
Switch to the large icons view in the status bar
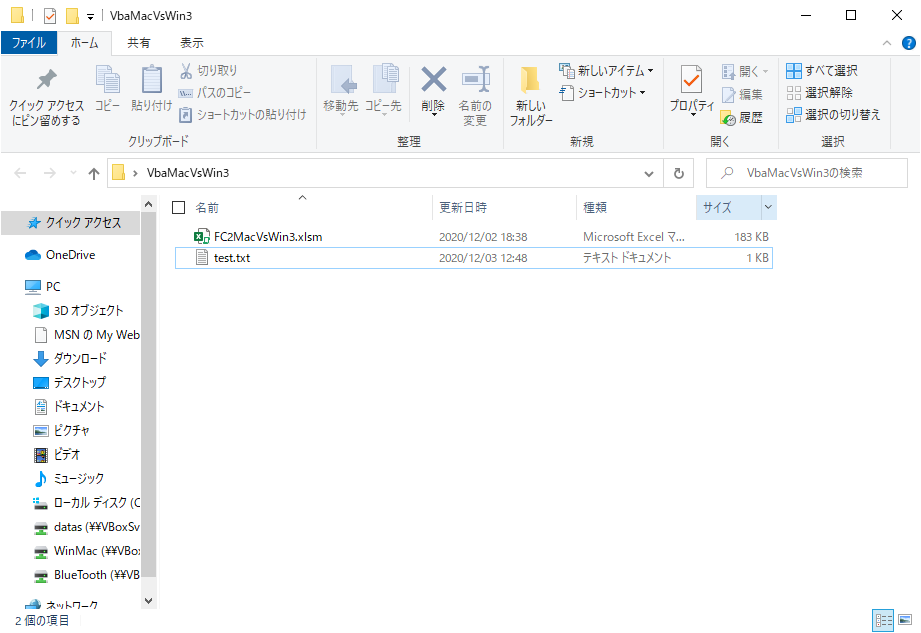pyautogui.click(x=906, y=620)
